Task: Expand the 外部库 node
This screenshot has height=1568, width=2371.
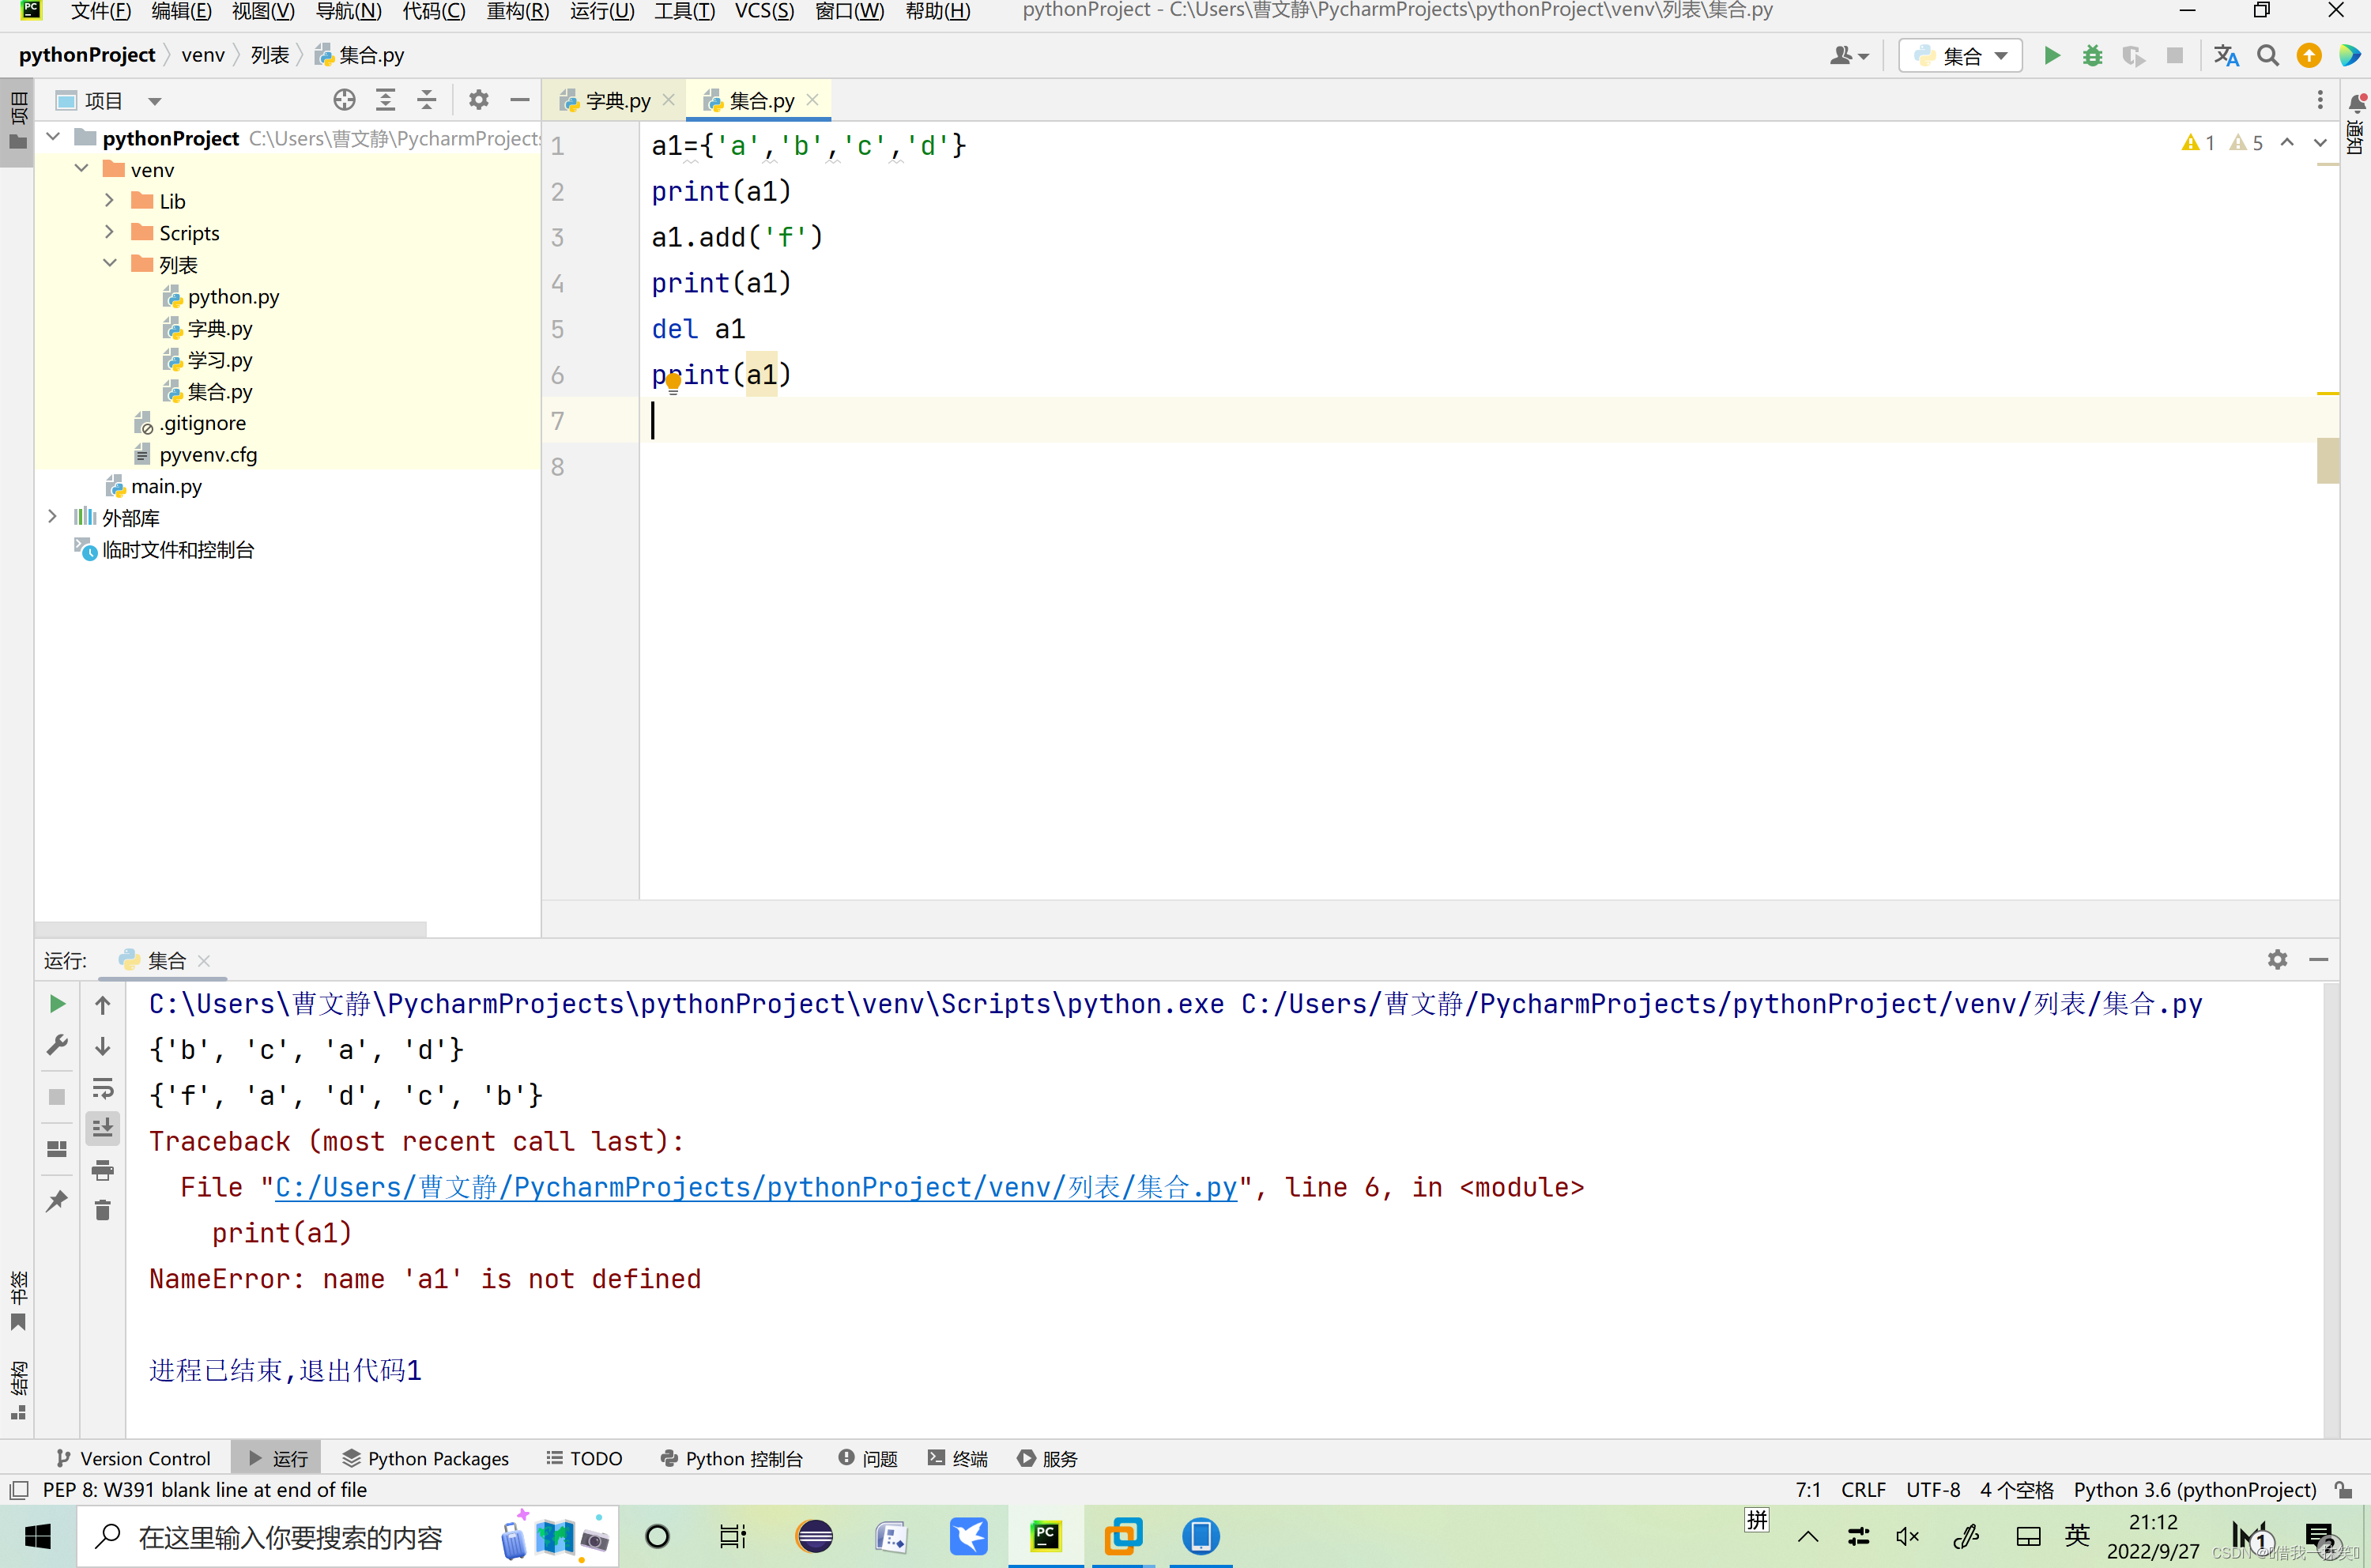Action: [x=53, y=517]
